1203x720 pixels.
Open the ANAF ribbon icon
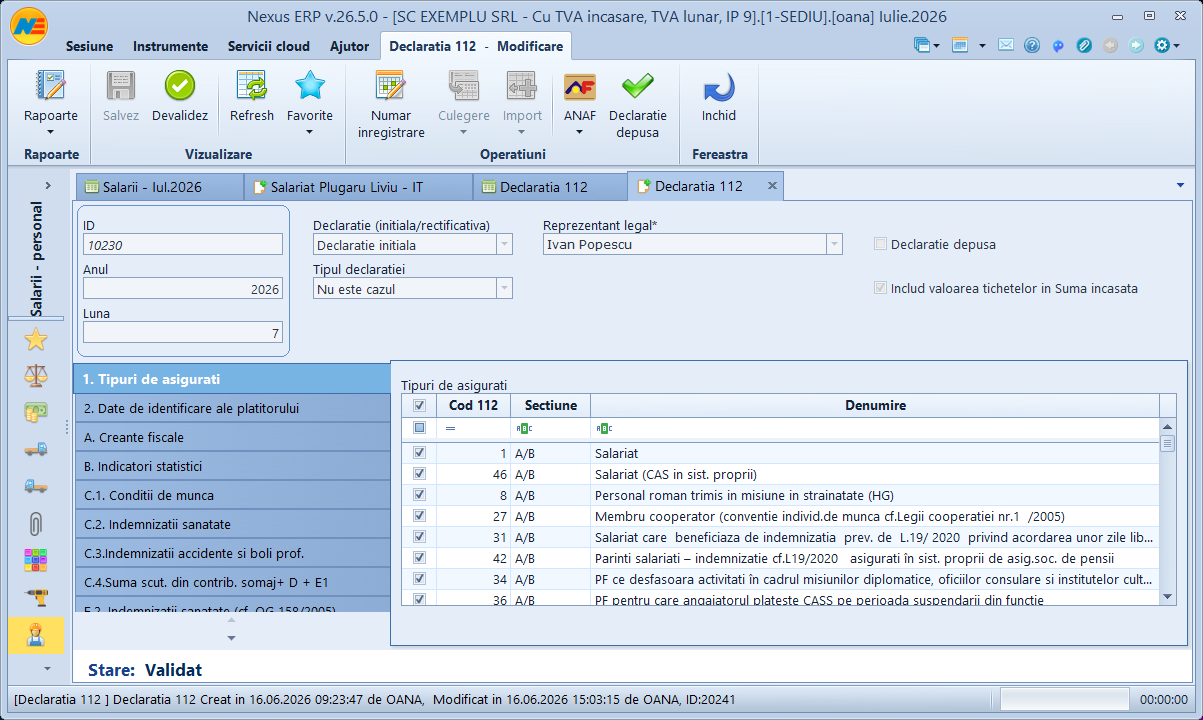pyautogui.click(x=580, y=87)
